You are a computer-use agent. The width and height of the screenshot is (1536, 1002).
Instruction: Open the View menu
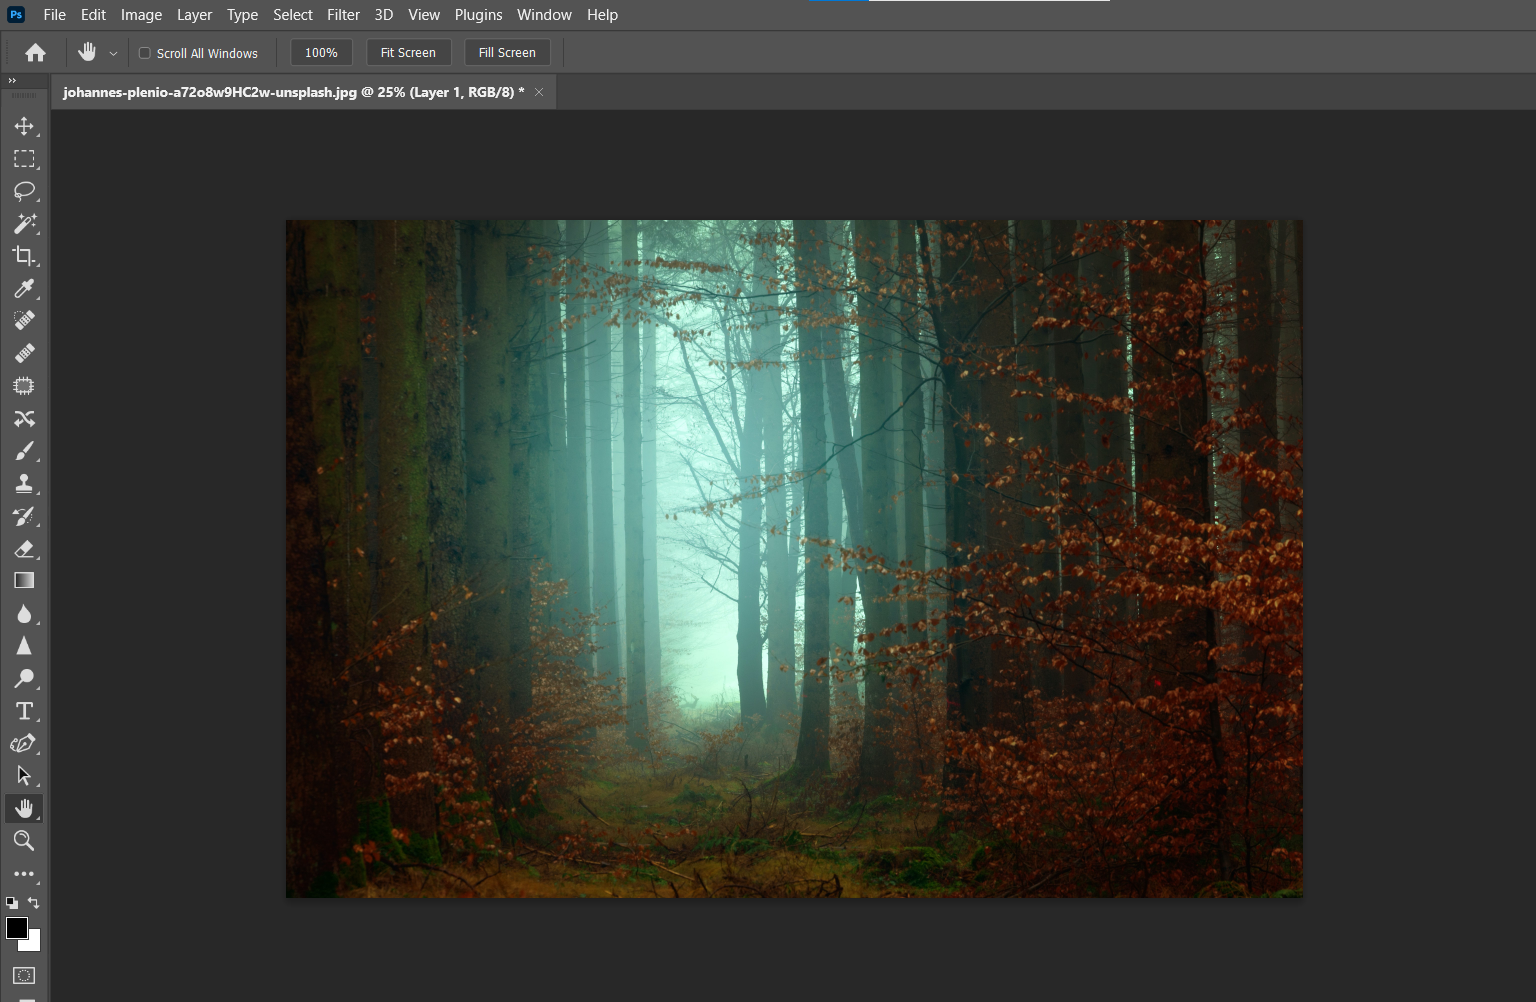point(424,15)
